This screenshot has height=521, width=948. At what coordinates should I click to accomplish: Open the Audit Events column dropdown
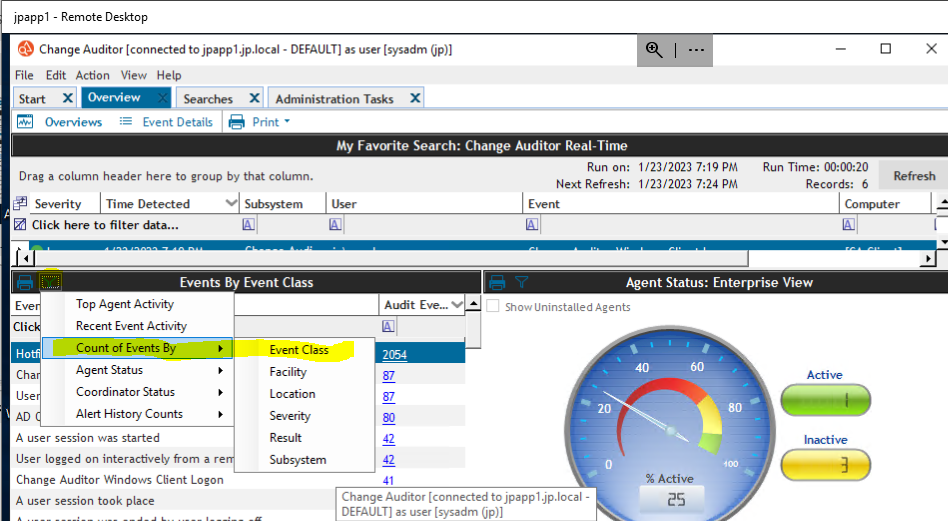[457, 305]
